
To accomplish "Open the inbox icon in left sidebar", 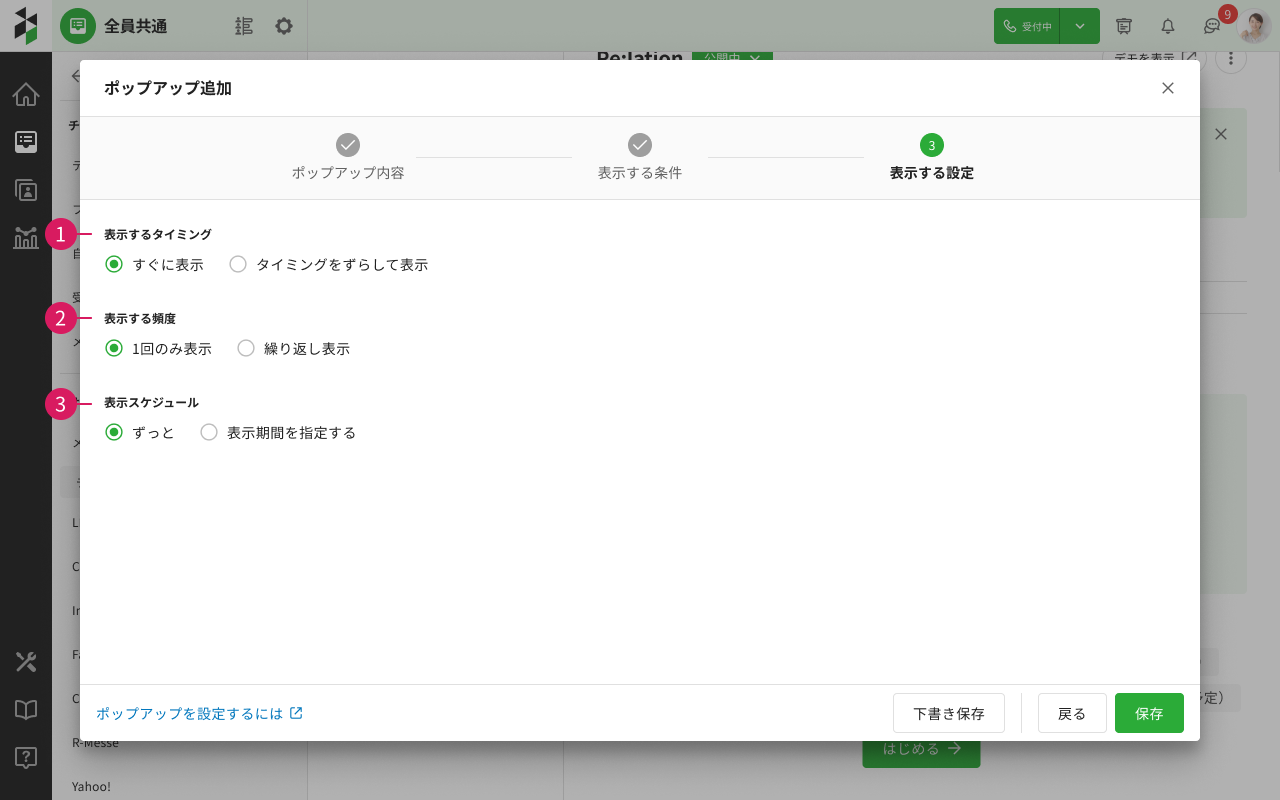I will (x=26, y=142).
